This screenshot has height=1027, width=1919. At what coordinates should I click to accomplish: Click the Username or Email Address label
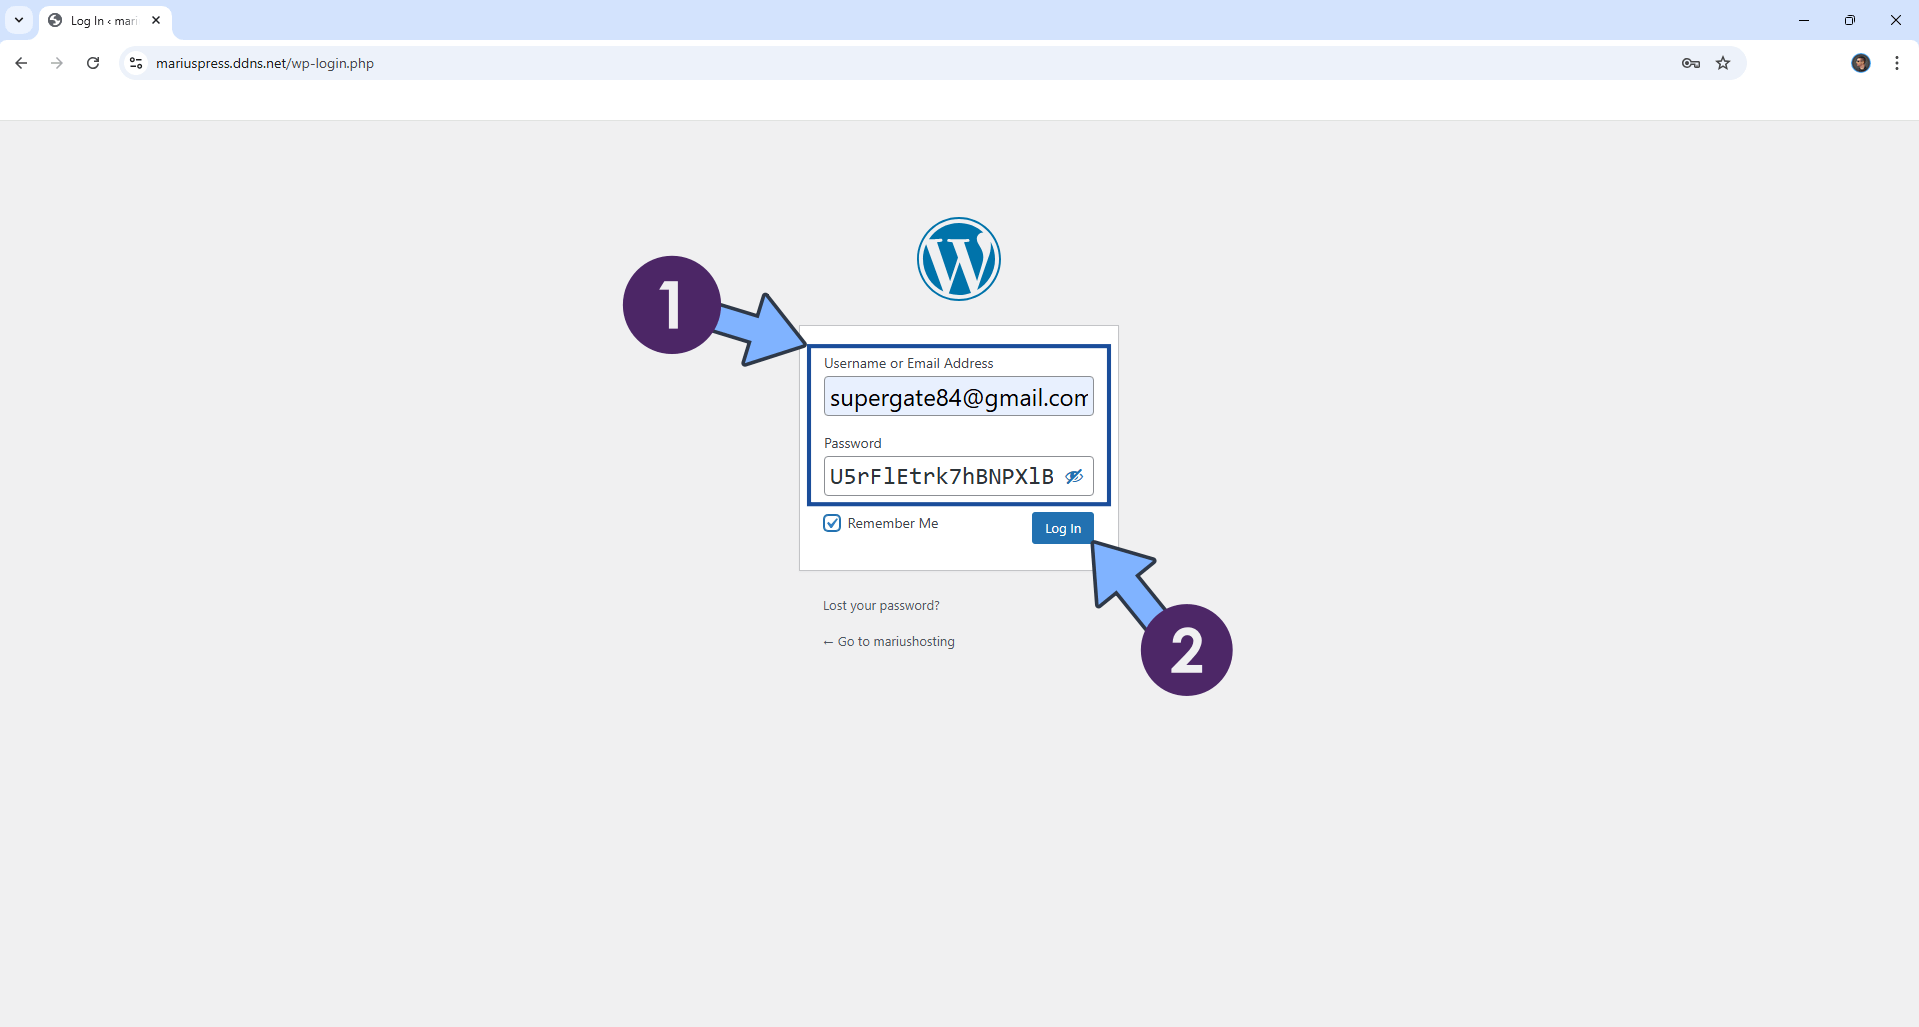click(908, 363)
